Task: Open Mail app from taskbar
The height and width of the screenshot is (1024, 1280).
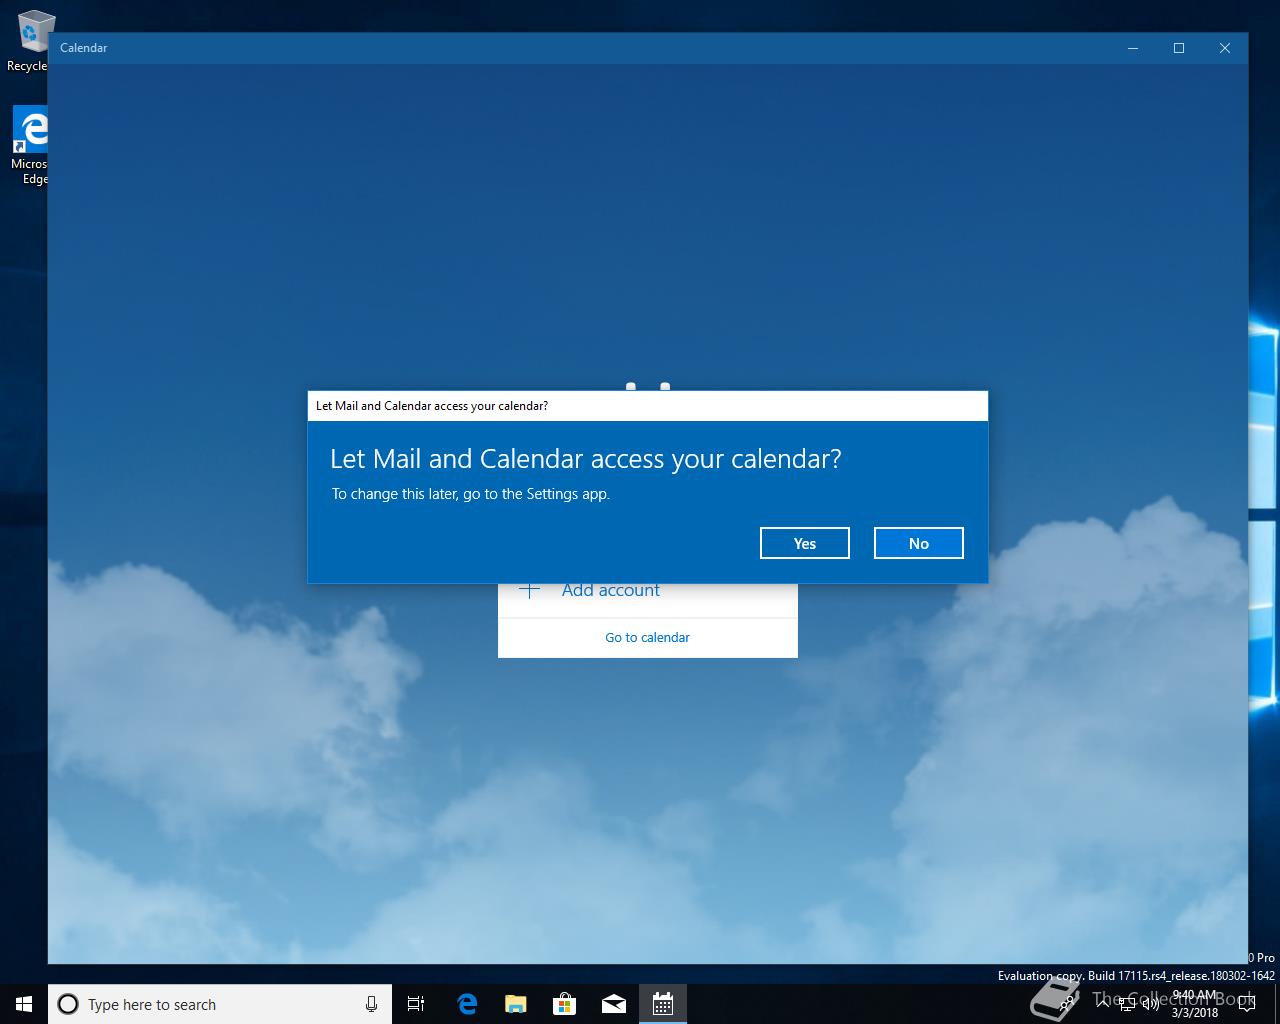Action: (613, 1004)
